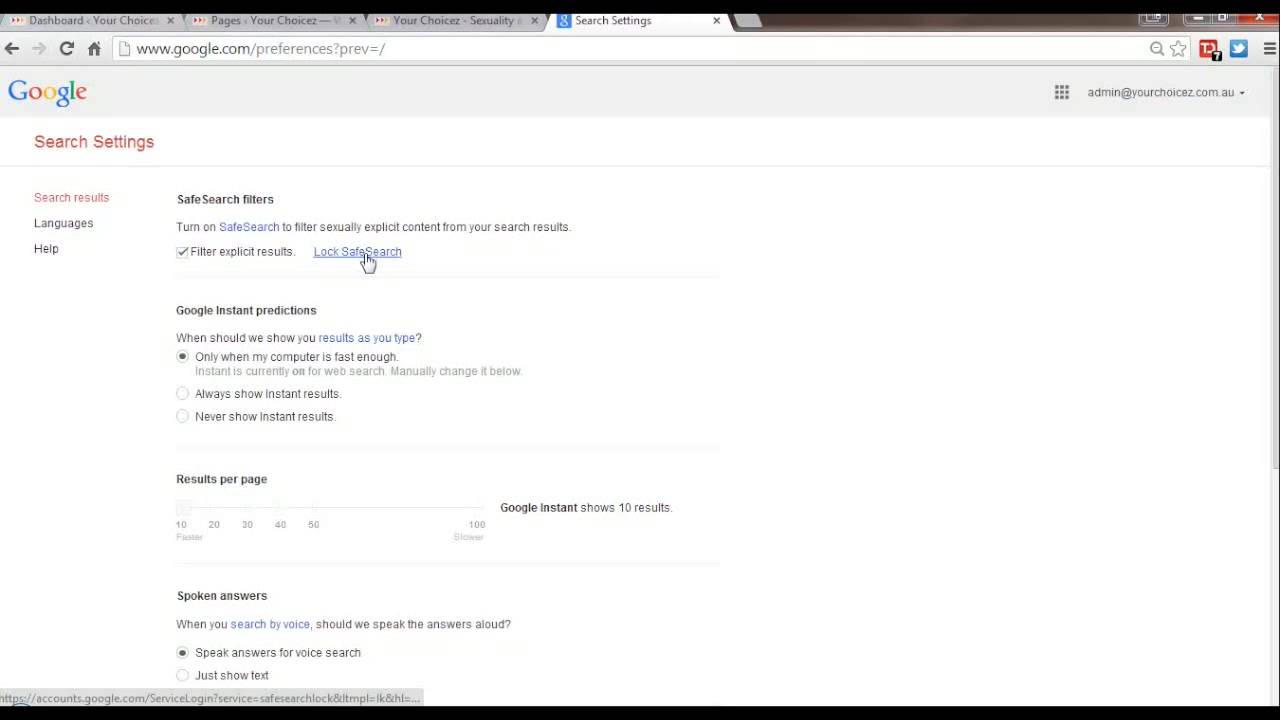
Task: Select Just show text option
Action: click(182, 676)
